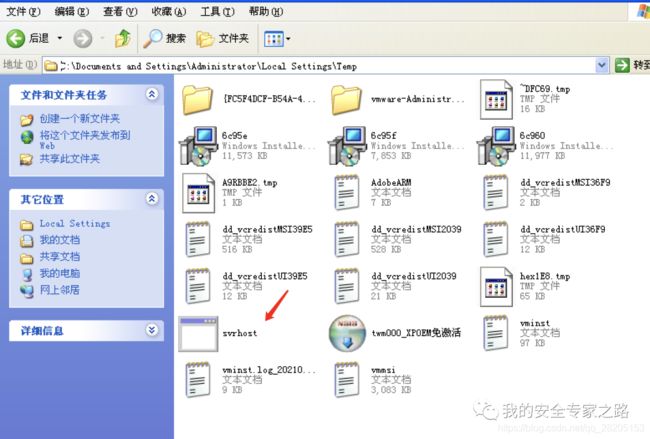Go up one folder level
Screen dimensions: 650x439
click(123, 39)
